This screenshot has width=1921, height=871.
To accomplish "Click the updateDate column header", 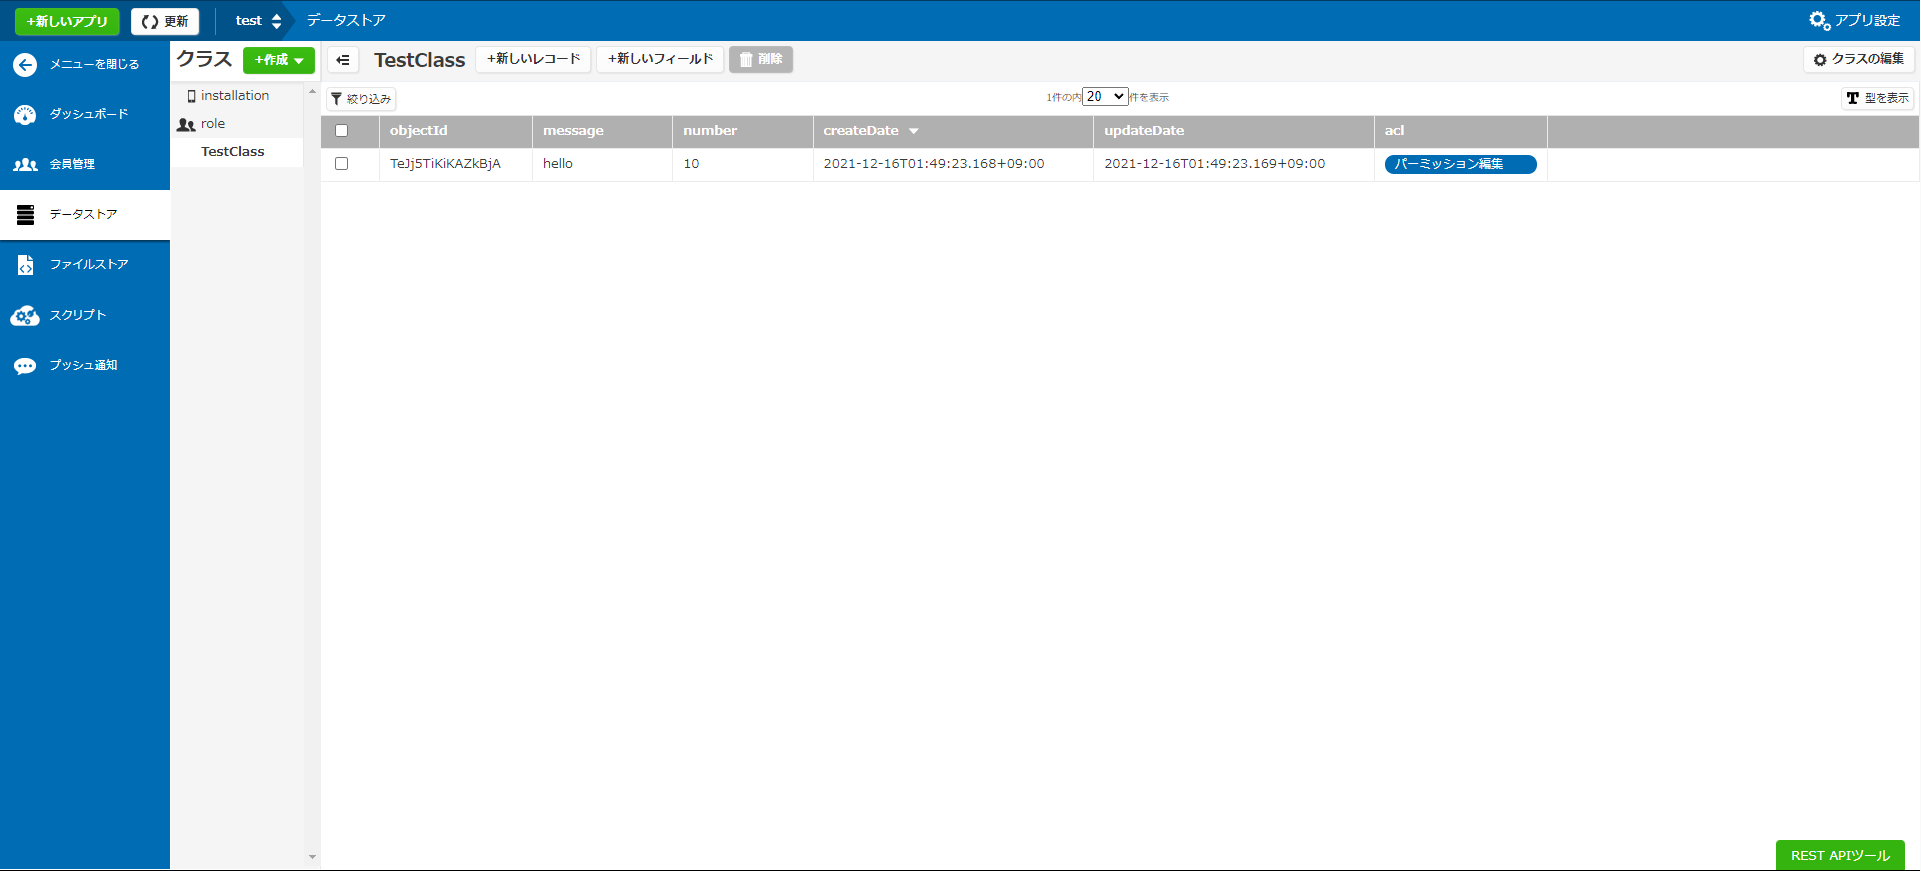I will pos(1234,131).
